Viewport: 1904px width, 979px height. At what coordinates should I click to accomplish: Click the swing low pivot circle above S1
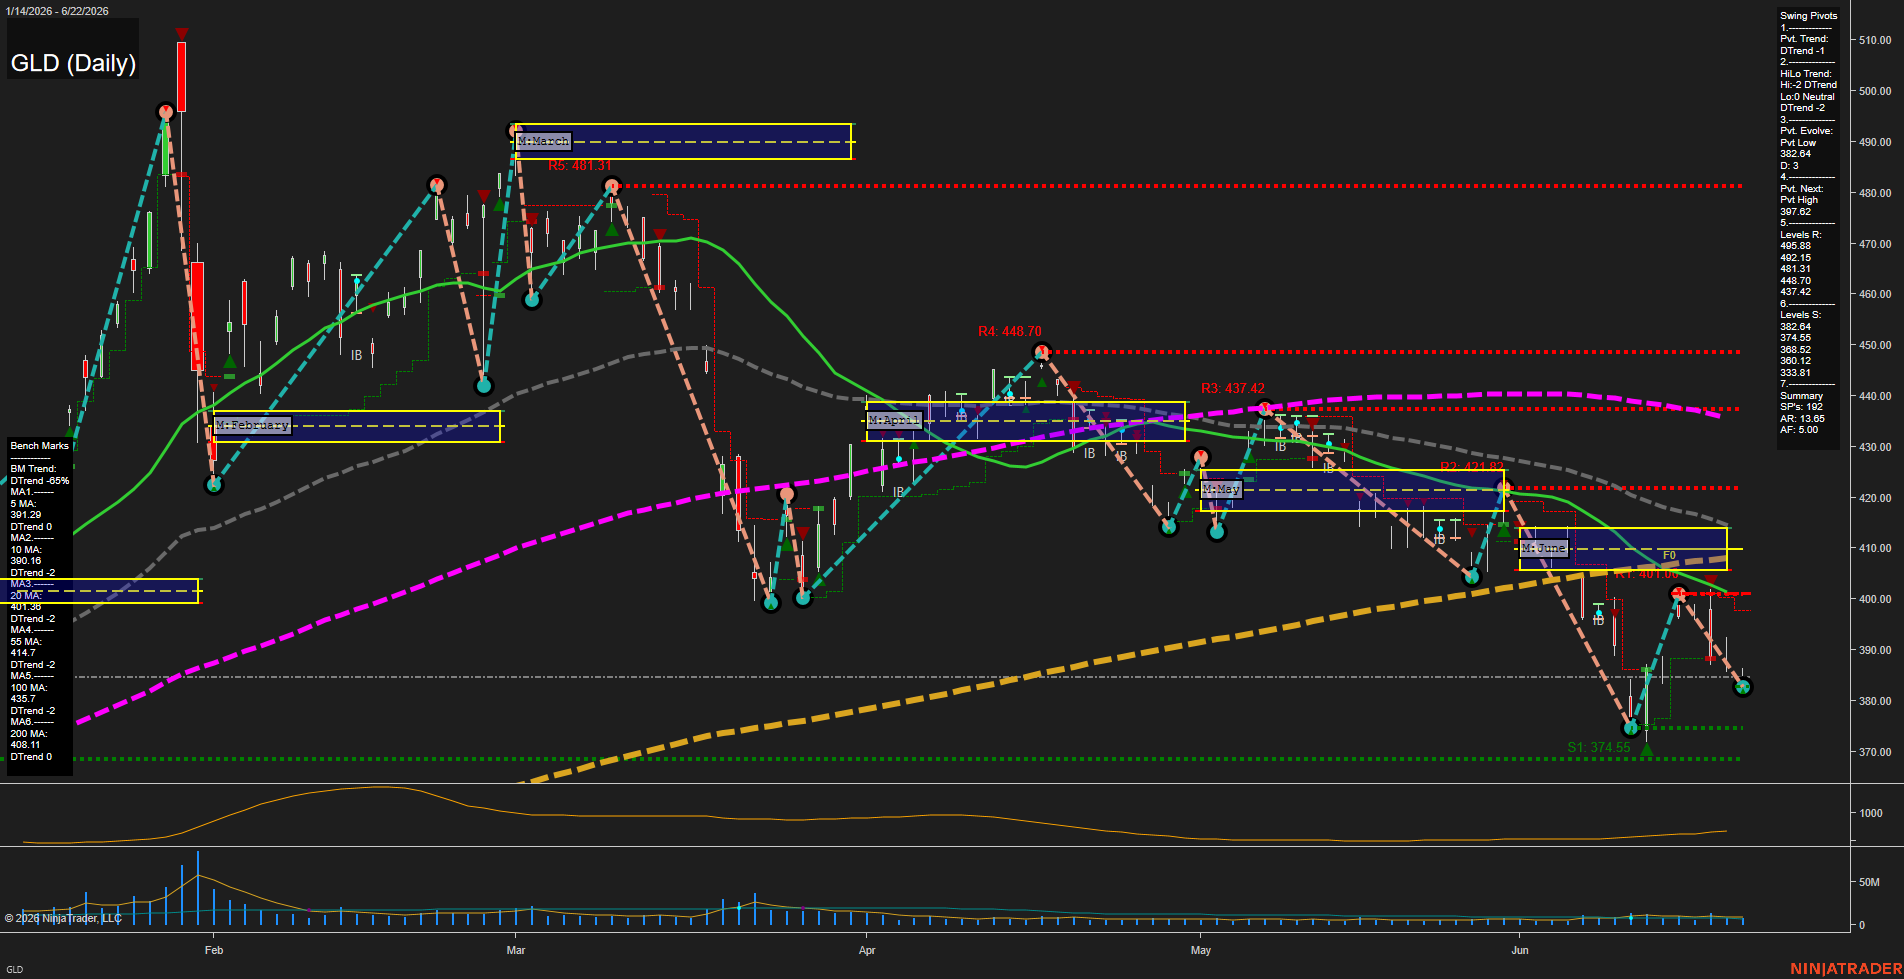coord(1631,728)
